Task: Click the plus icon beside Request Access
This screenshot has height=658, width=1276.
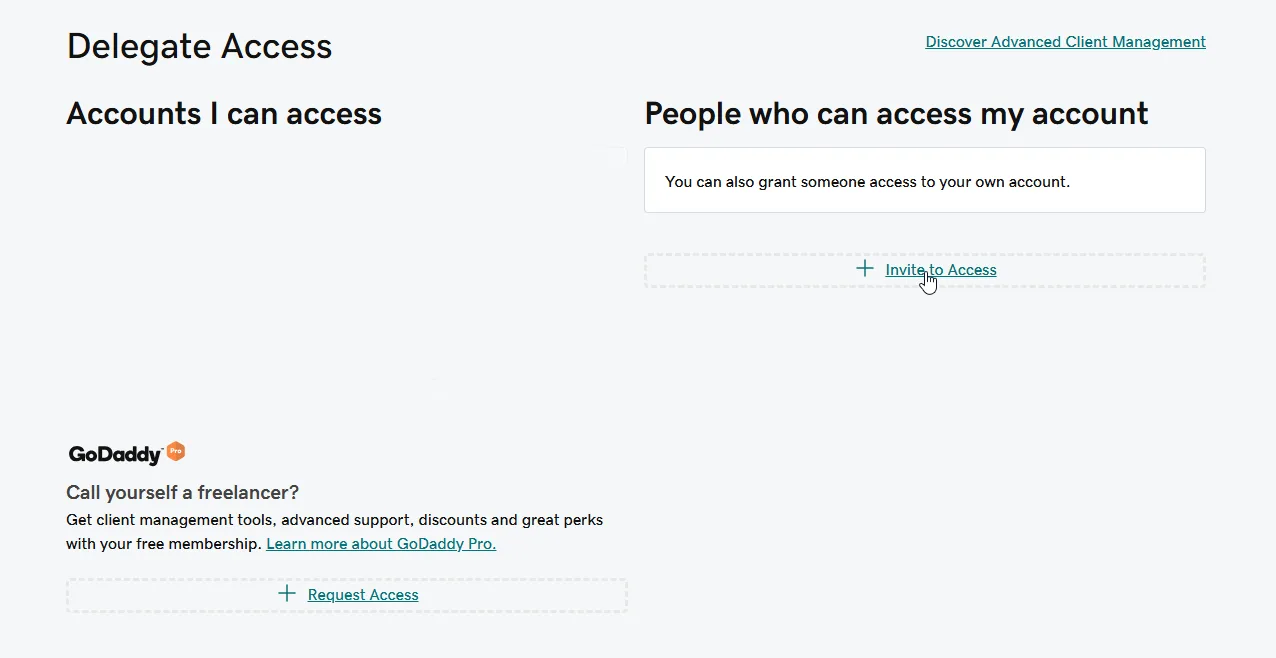Action: pyautogui.click(x=287, y=594)
